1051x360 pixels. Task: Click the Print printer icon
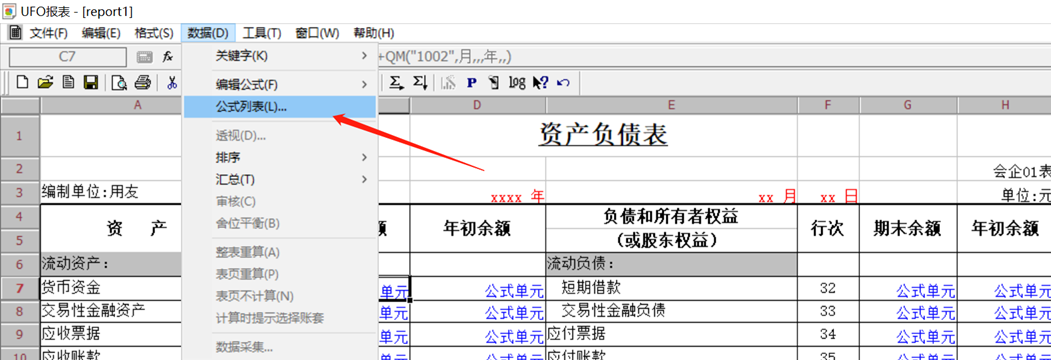click(142, 82)
